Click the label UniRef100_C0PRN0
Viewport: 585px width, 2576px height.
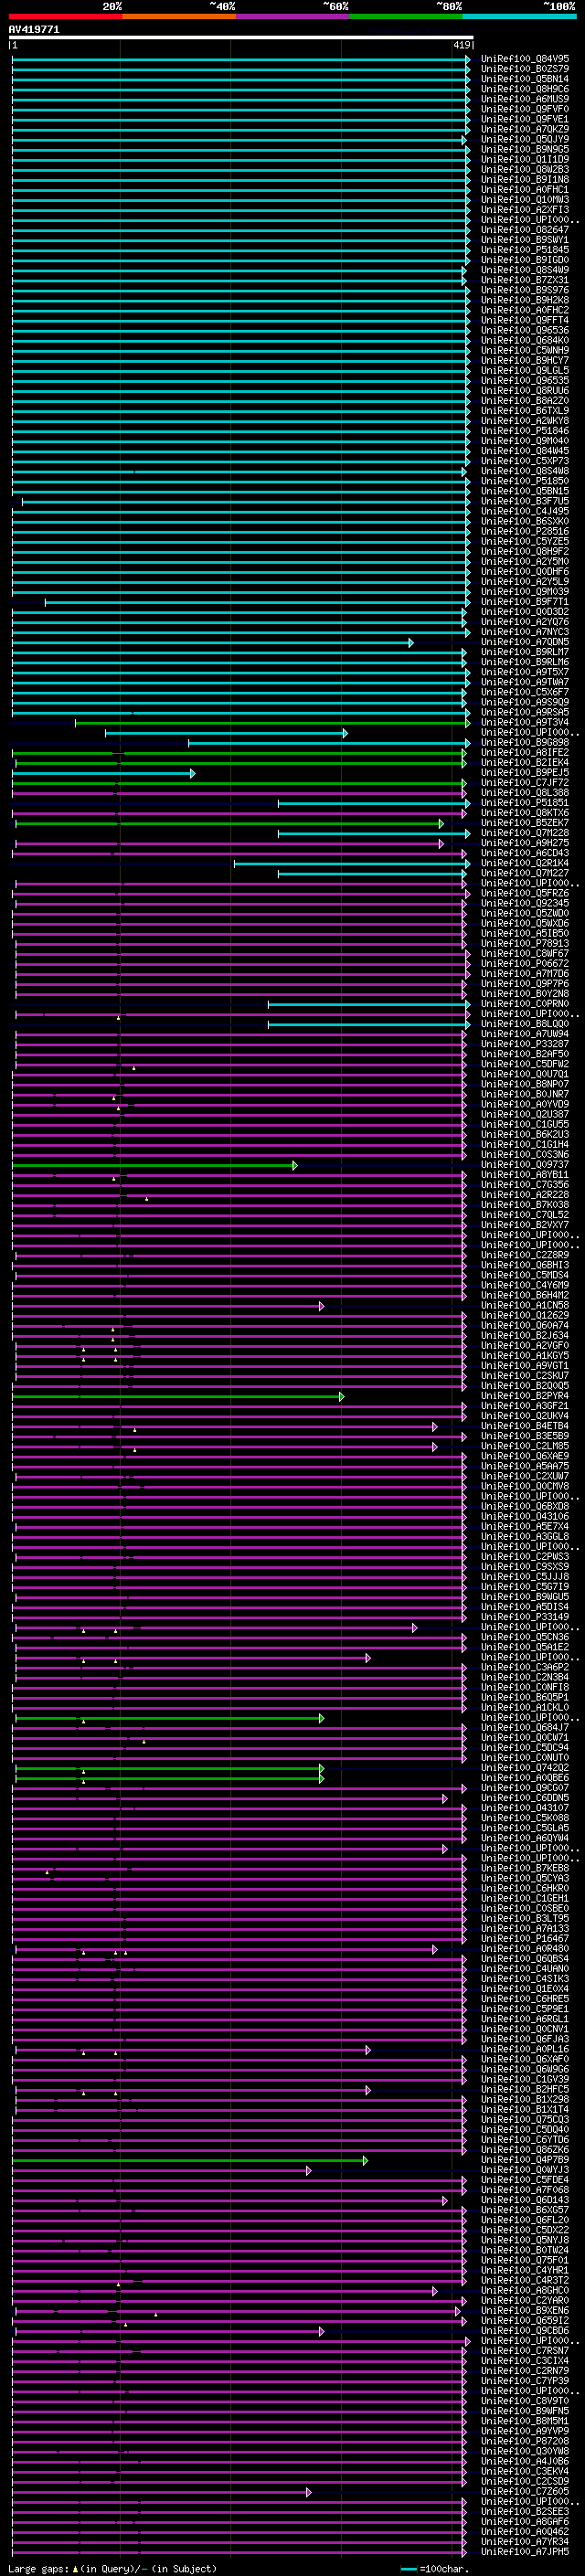point(525,1004)
